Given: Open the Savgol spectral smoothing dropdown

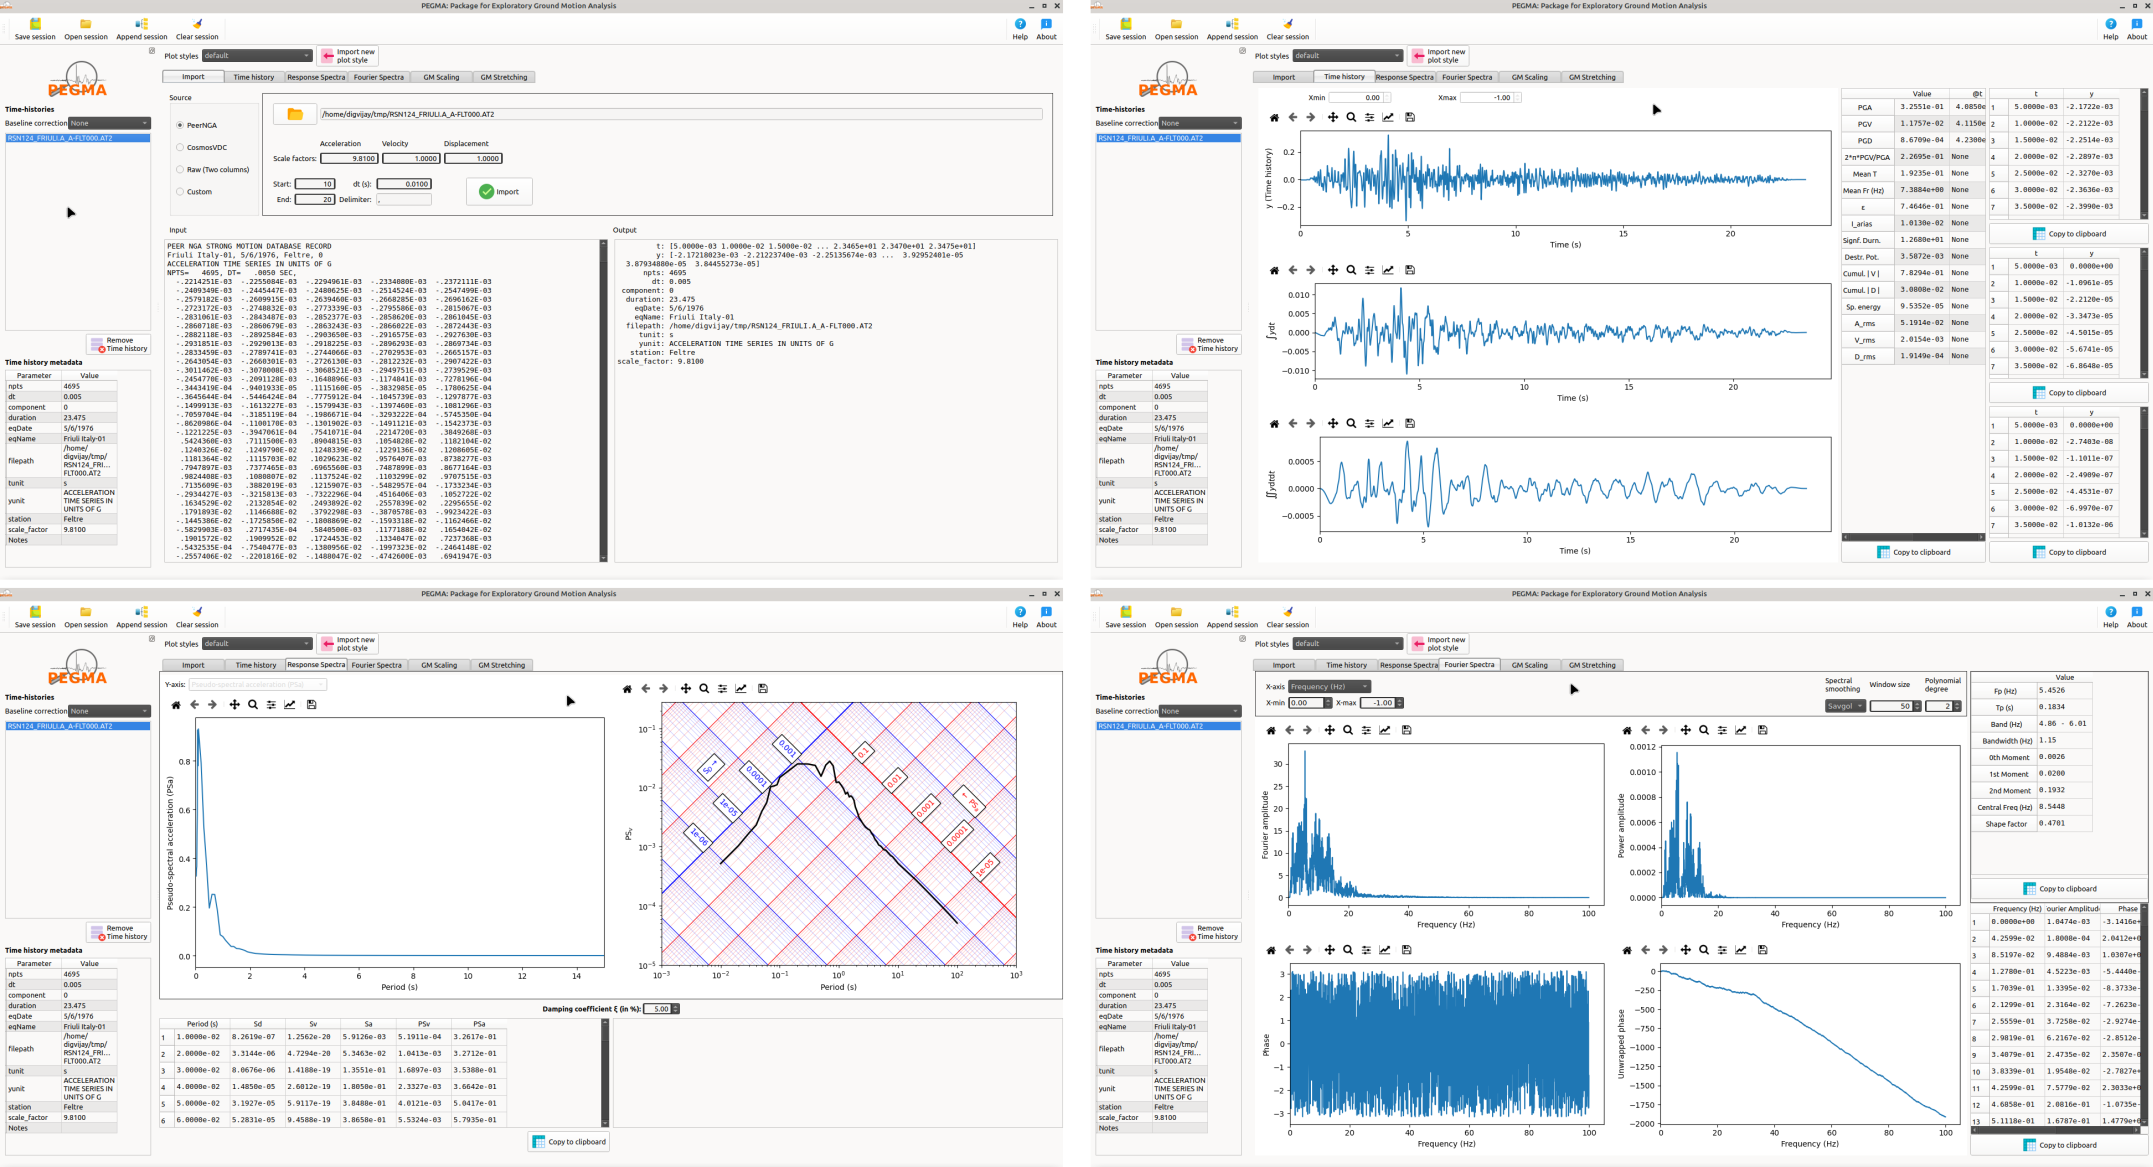Looking at the screenshot, I should [1845, 706].
